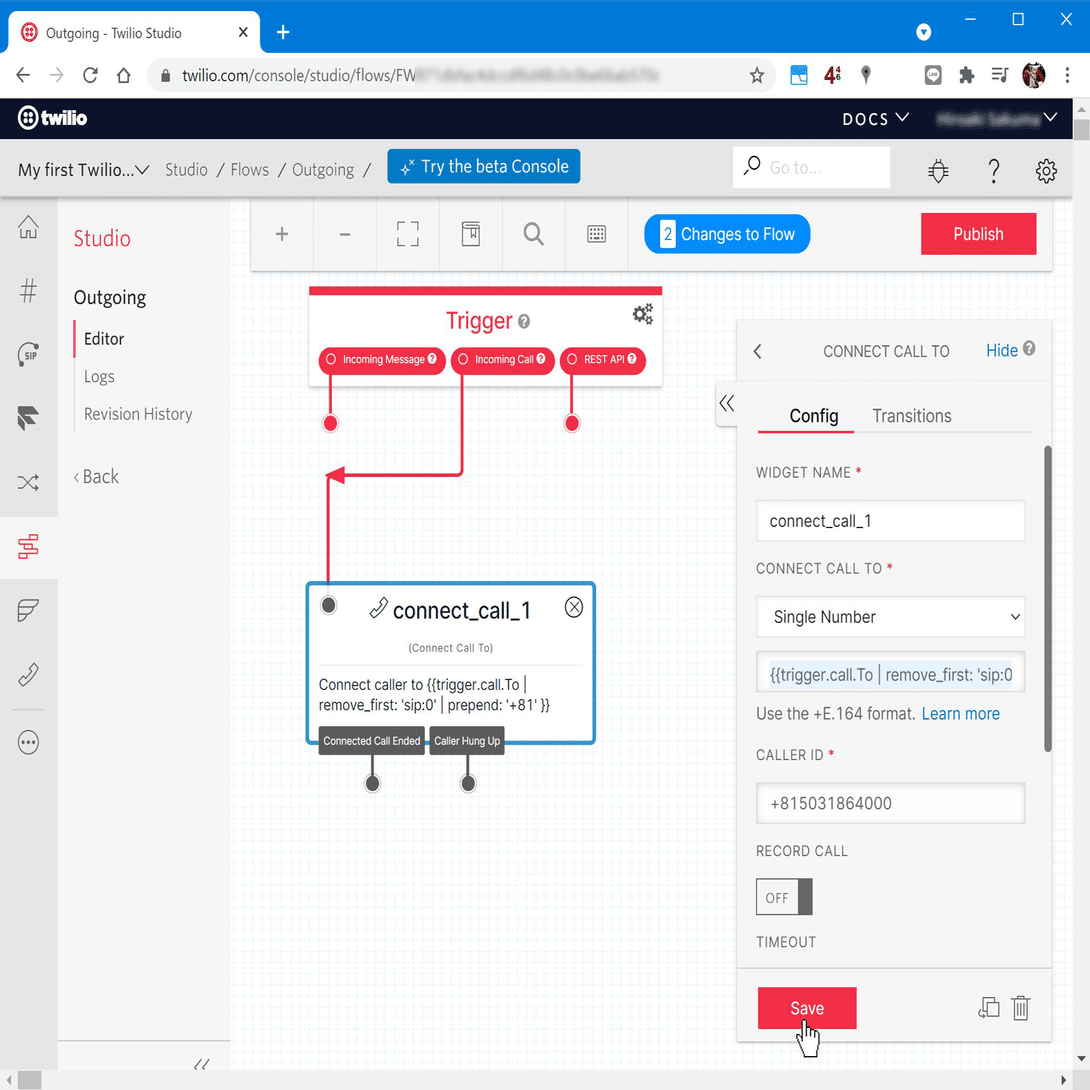Select the phone handset sidebar icon

point(29,675)
